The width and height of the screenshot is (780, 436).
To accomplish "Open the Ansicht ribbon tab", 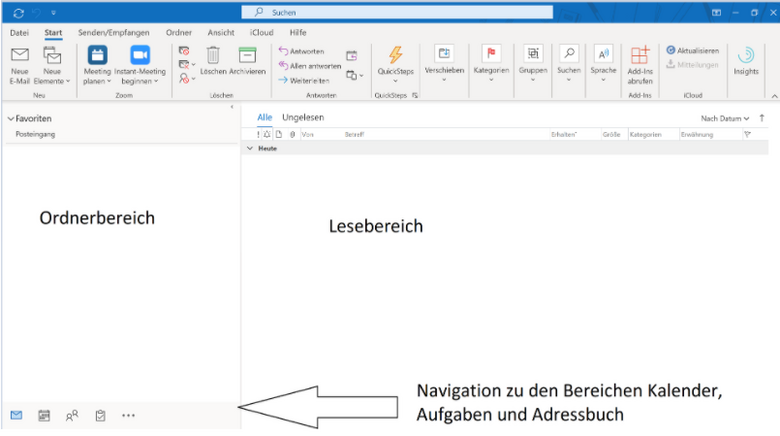I will click(221, 32).
